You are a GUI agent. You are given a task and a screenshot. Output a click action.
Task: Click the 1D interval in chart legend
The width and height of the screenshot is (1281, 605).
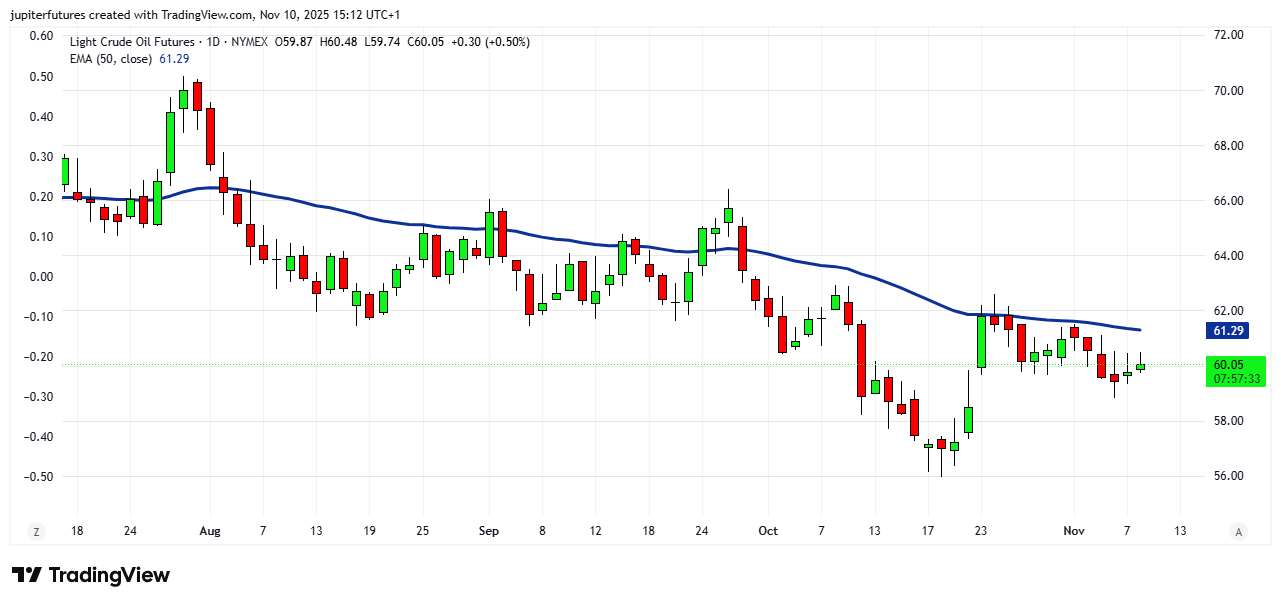pyautogui.click(x=211, y=42)
